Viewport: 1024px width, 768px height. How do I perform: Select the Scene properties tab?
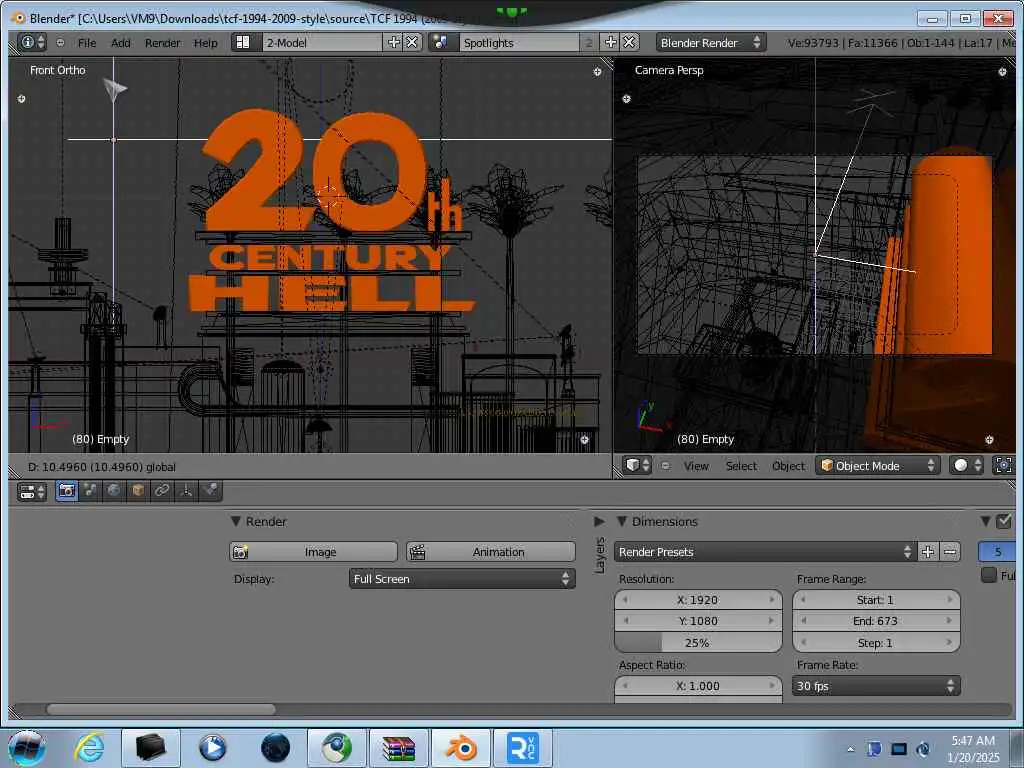(90, 490)
